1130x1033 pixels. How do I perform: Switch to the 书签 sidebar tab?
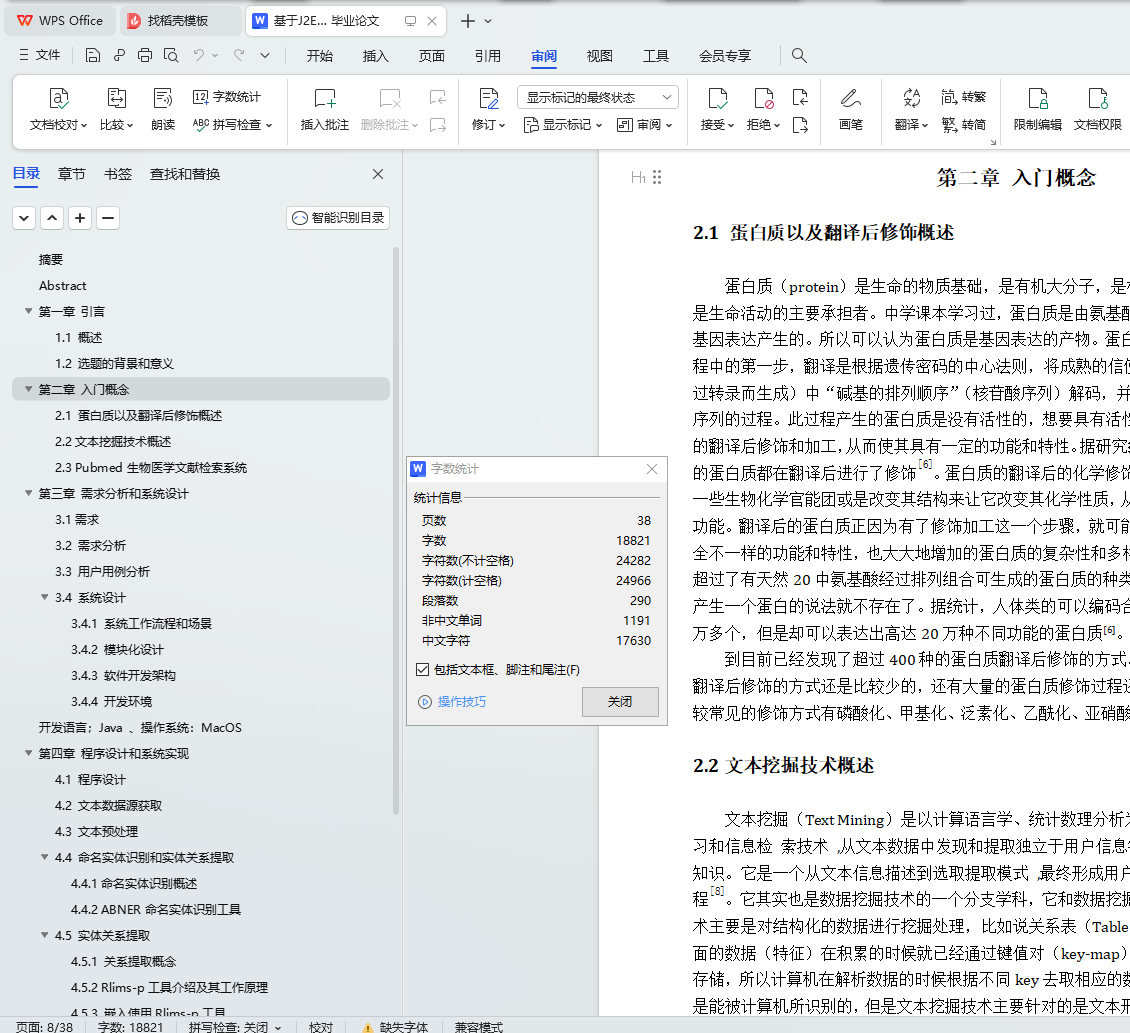[x=118, y=174]
